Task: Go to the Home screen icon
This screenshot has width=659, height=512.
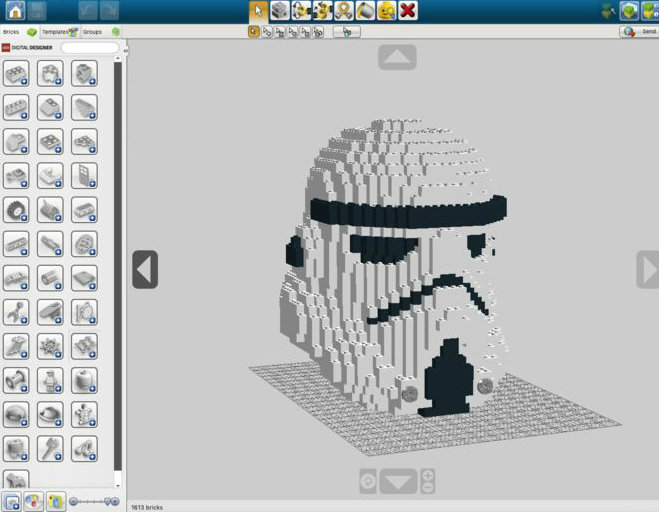Action: coord(16,11)
